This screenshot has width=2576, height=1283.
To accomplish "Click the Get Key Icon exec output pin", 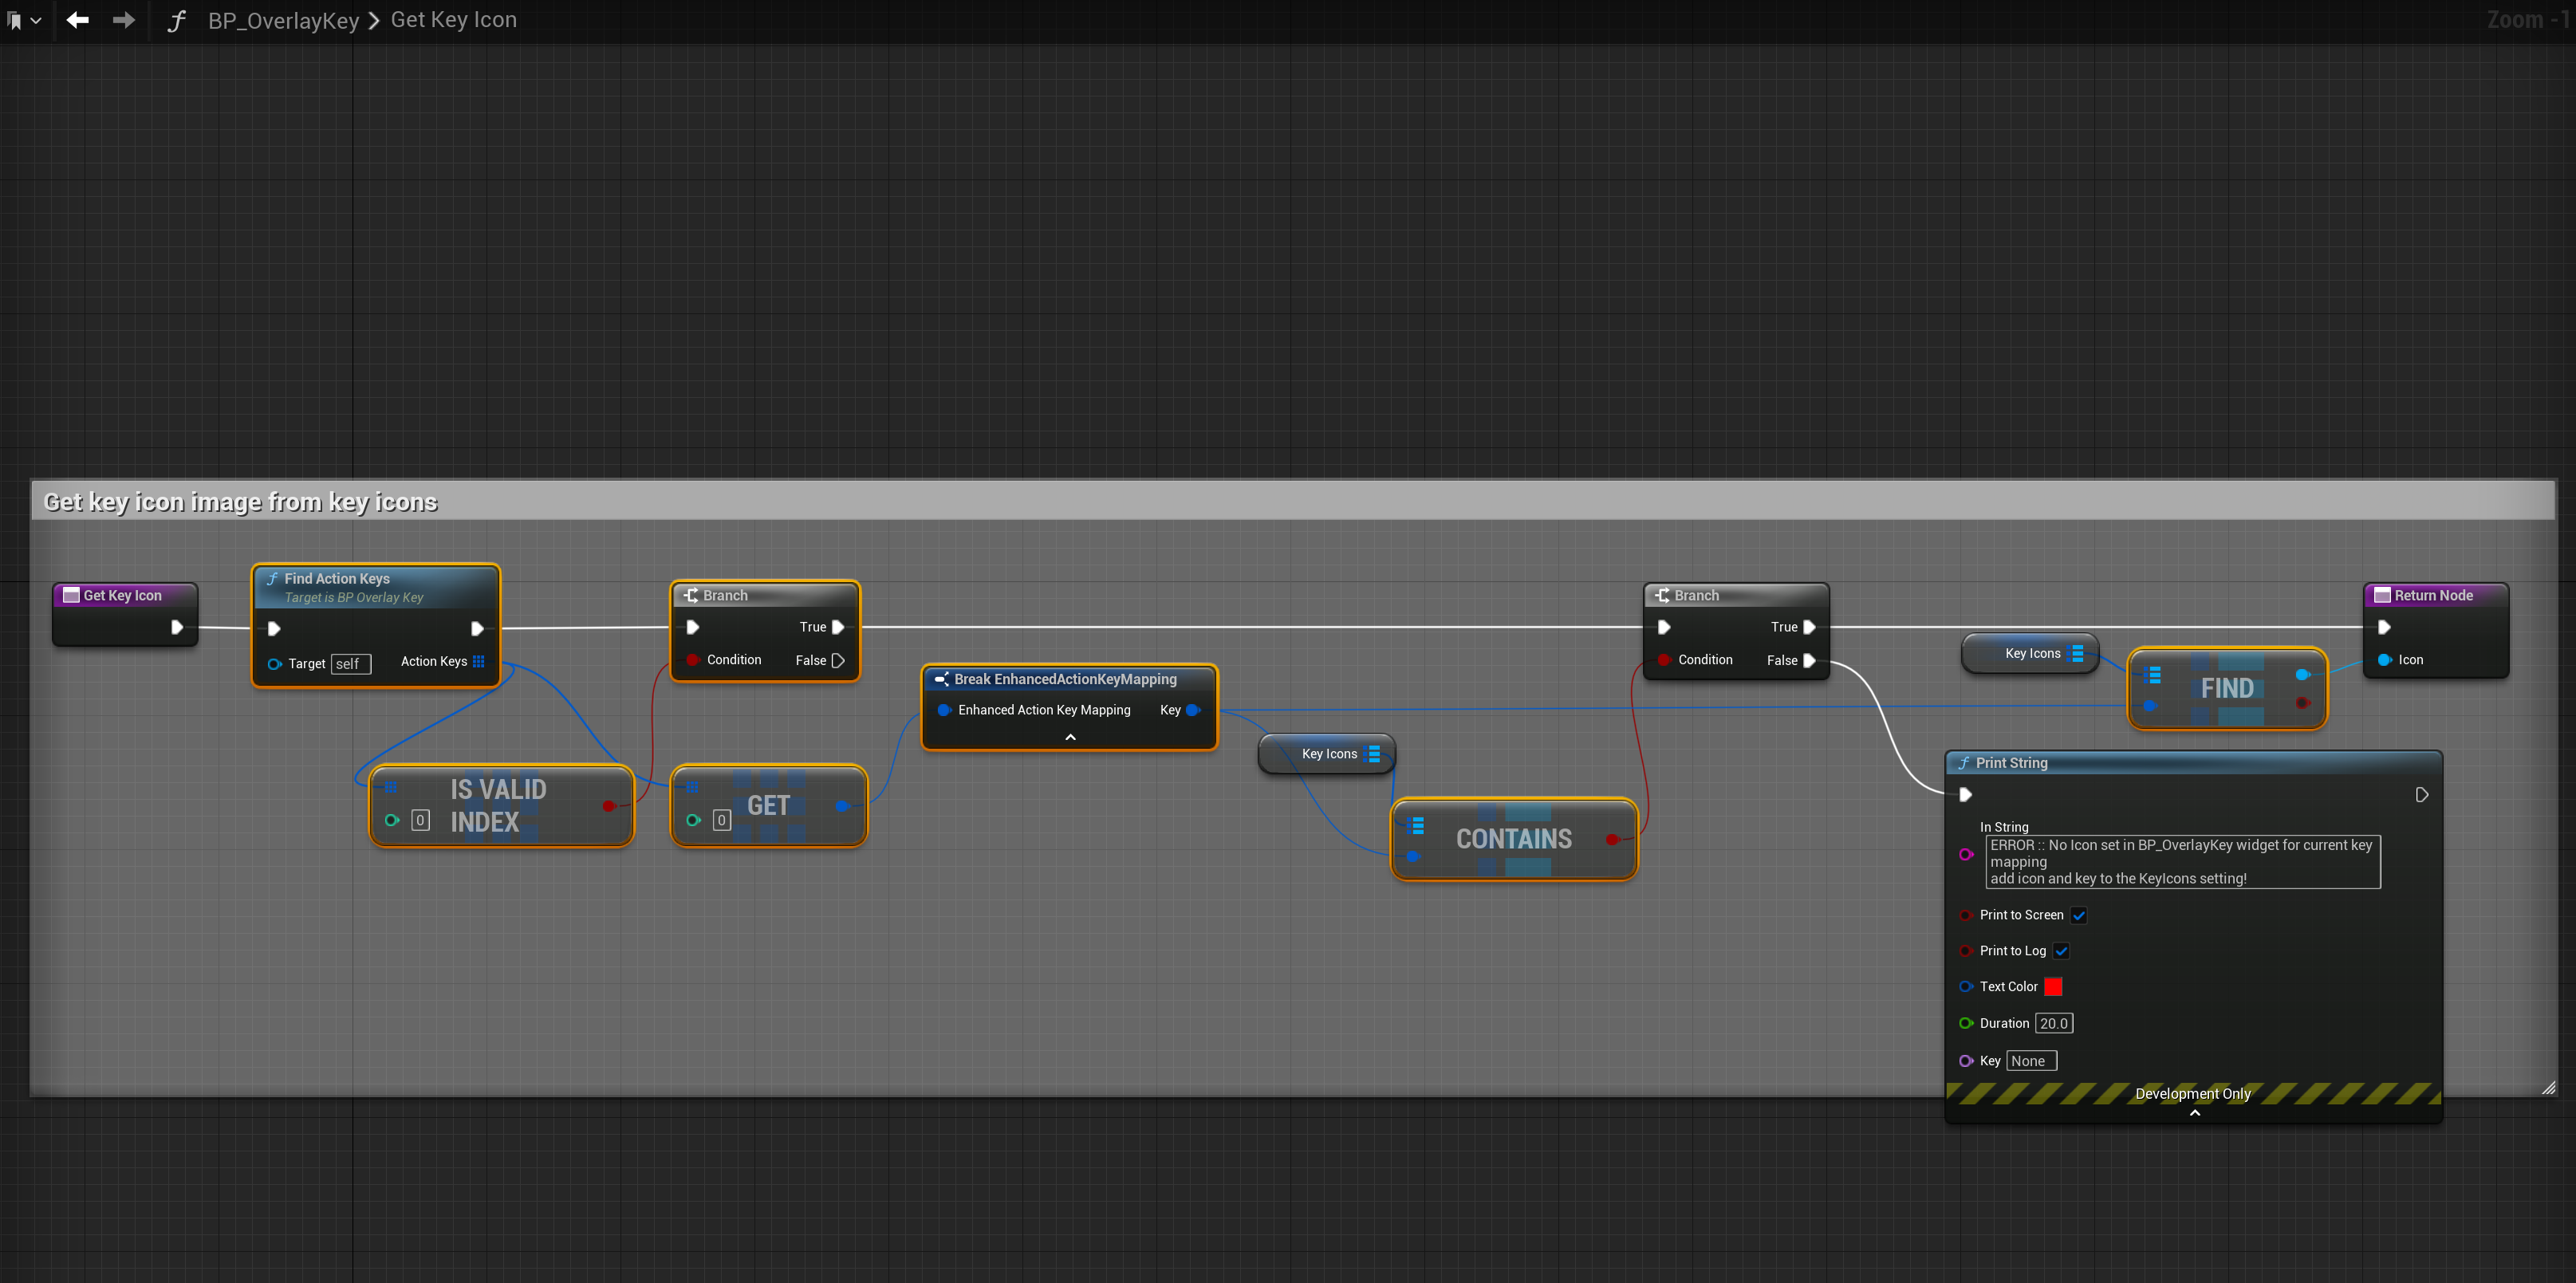I will pos(177,627).
